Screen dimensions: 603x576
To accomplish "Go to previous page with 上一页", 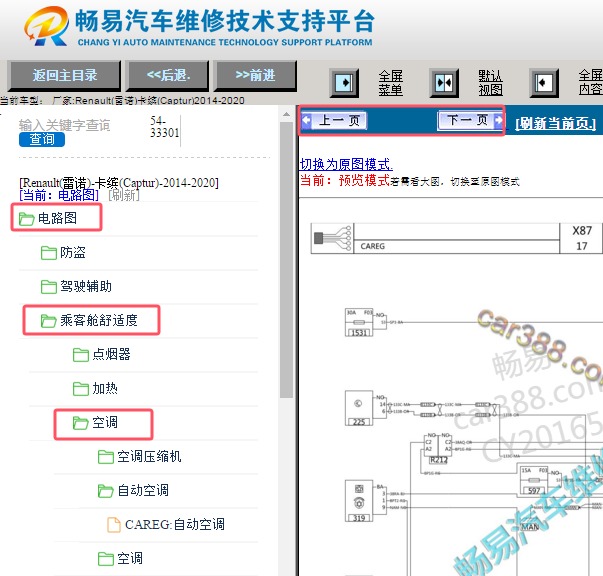I will [x=334, y=120].
